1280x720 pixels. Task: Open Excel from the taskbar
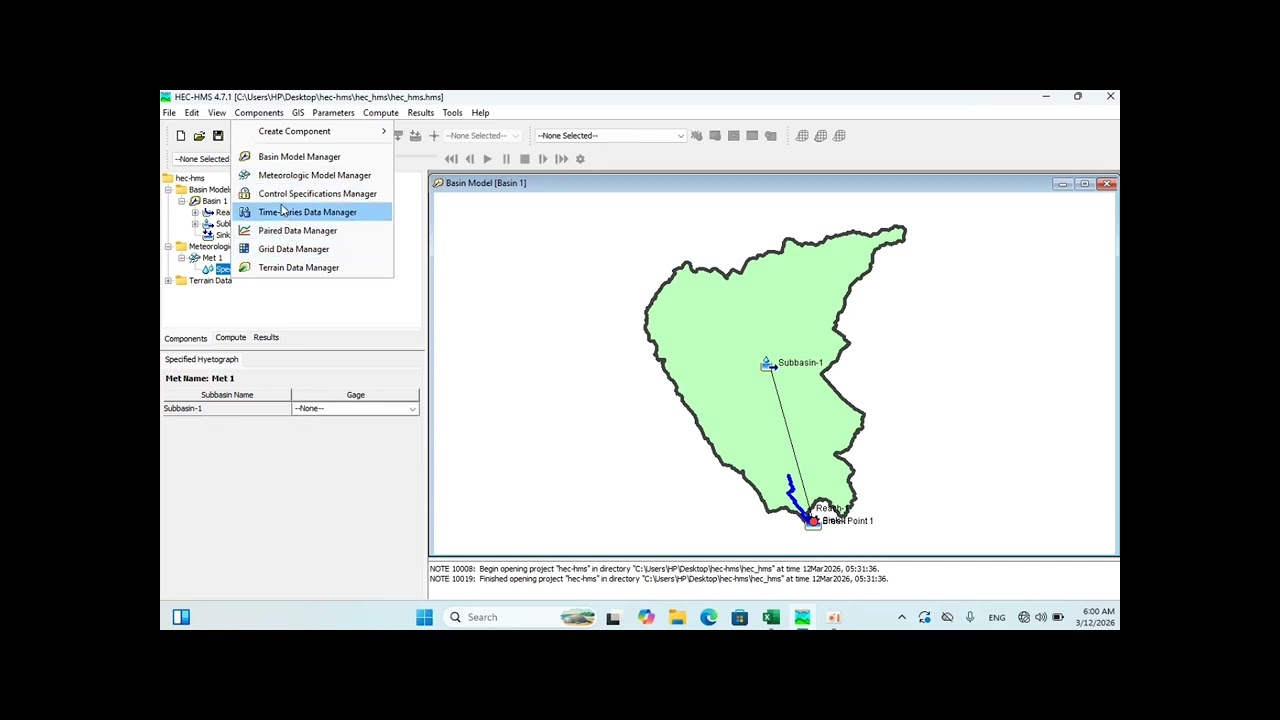771,617
